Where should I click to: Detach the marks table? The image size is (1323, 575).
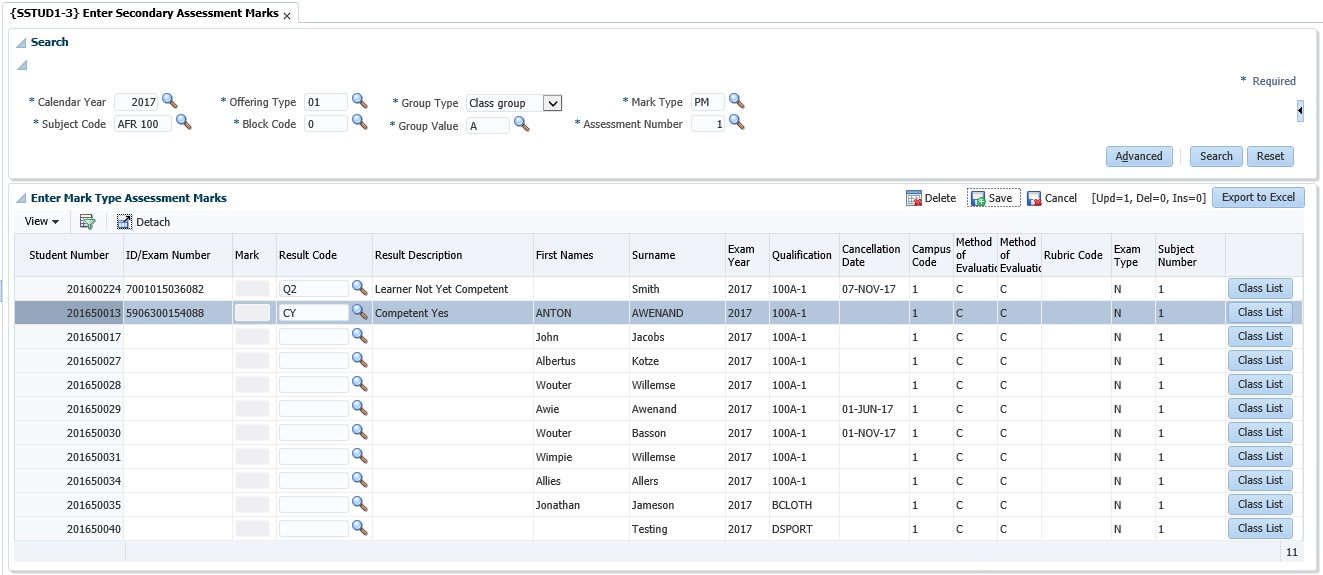click(x=143, y=222)
